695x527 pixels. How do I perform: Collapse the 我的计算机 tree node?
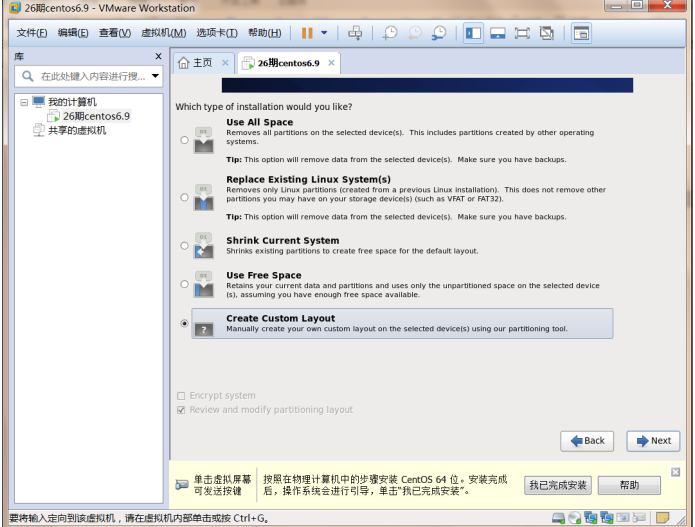coord(24,102)
